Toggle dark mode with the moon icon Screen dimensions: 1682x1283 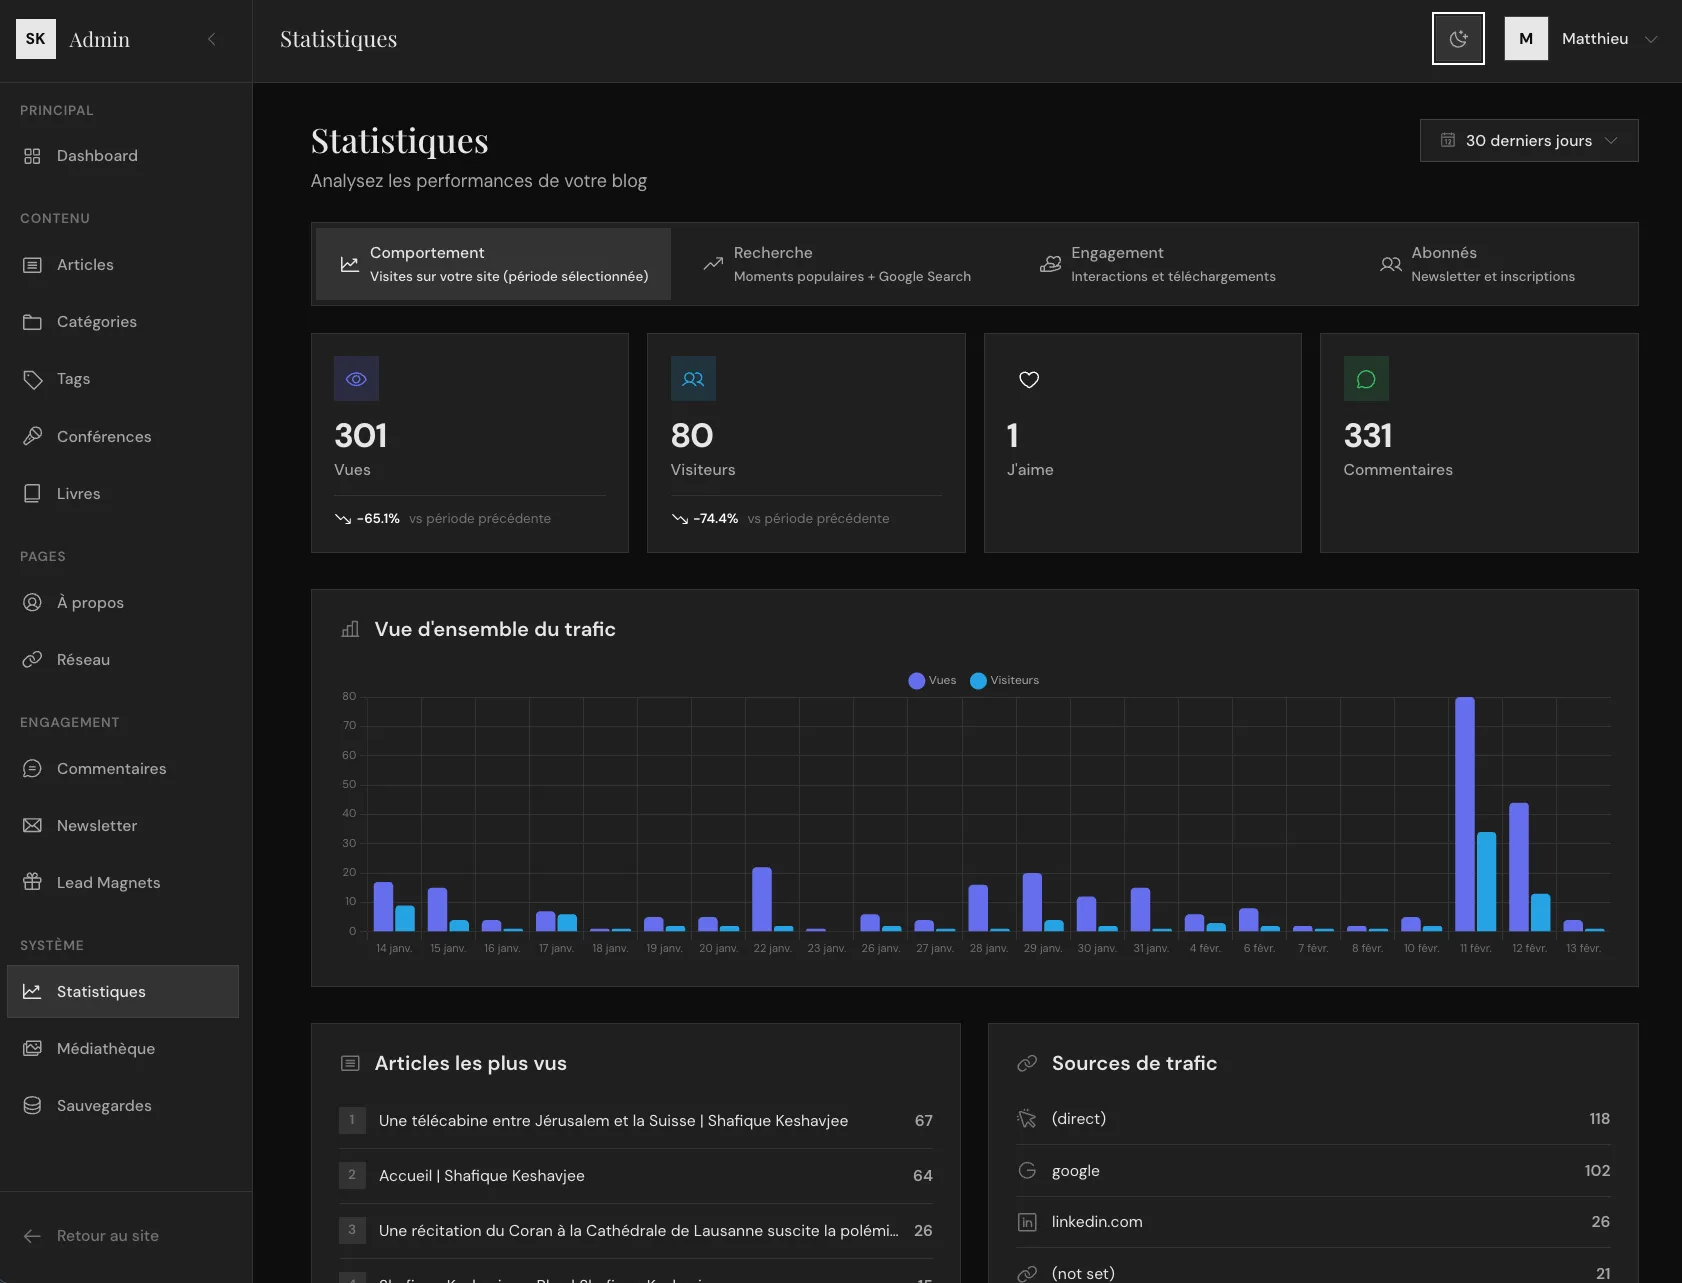coord(1457,38)
